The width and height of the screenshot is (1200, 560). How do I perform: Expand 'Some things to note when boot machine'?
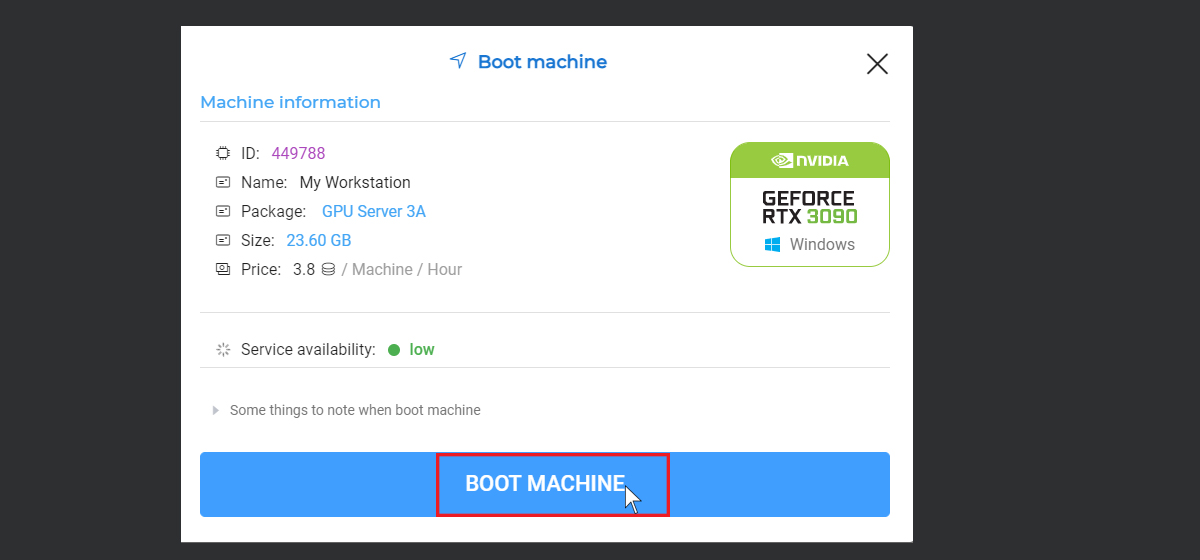(x=346, y=410)
